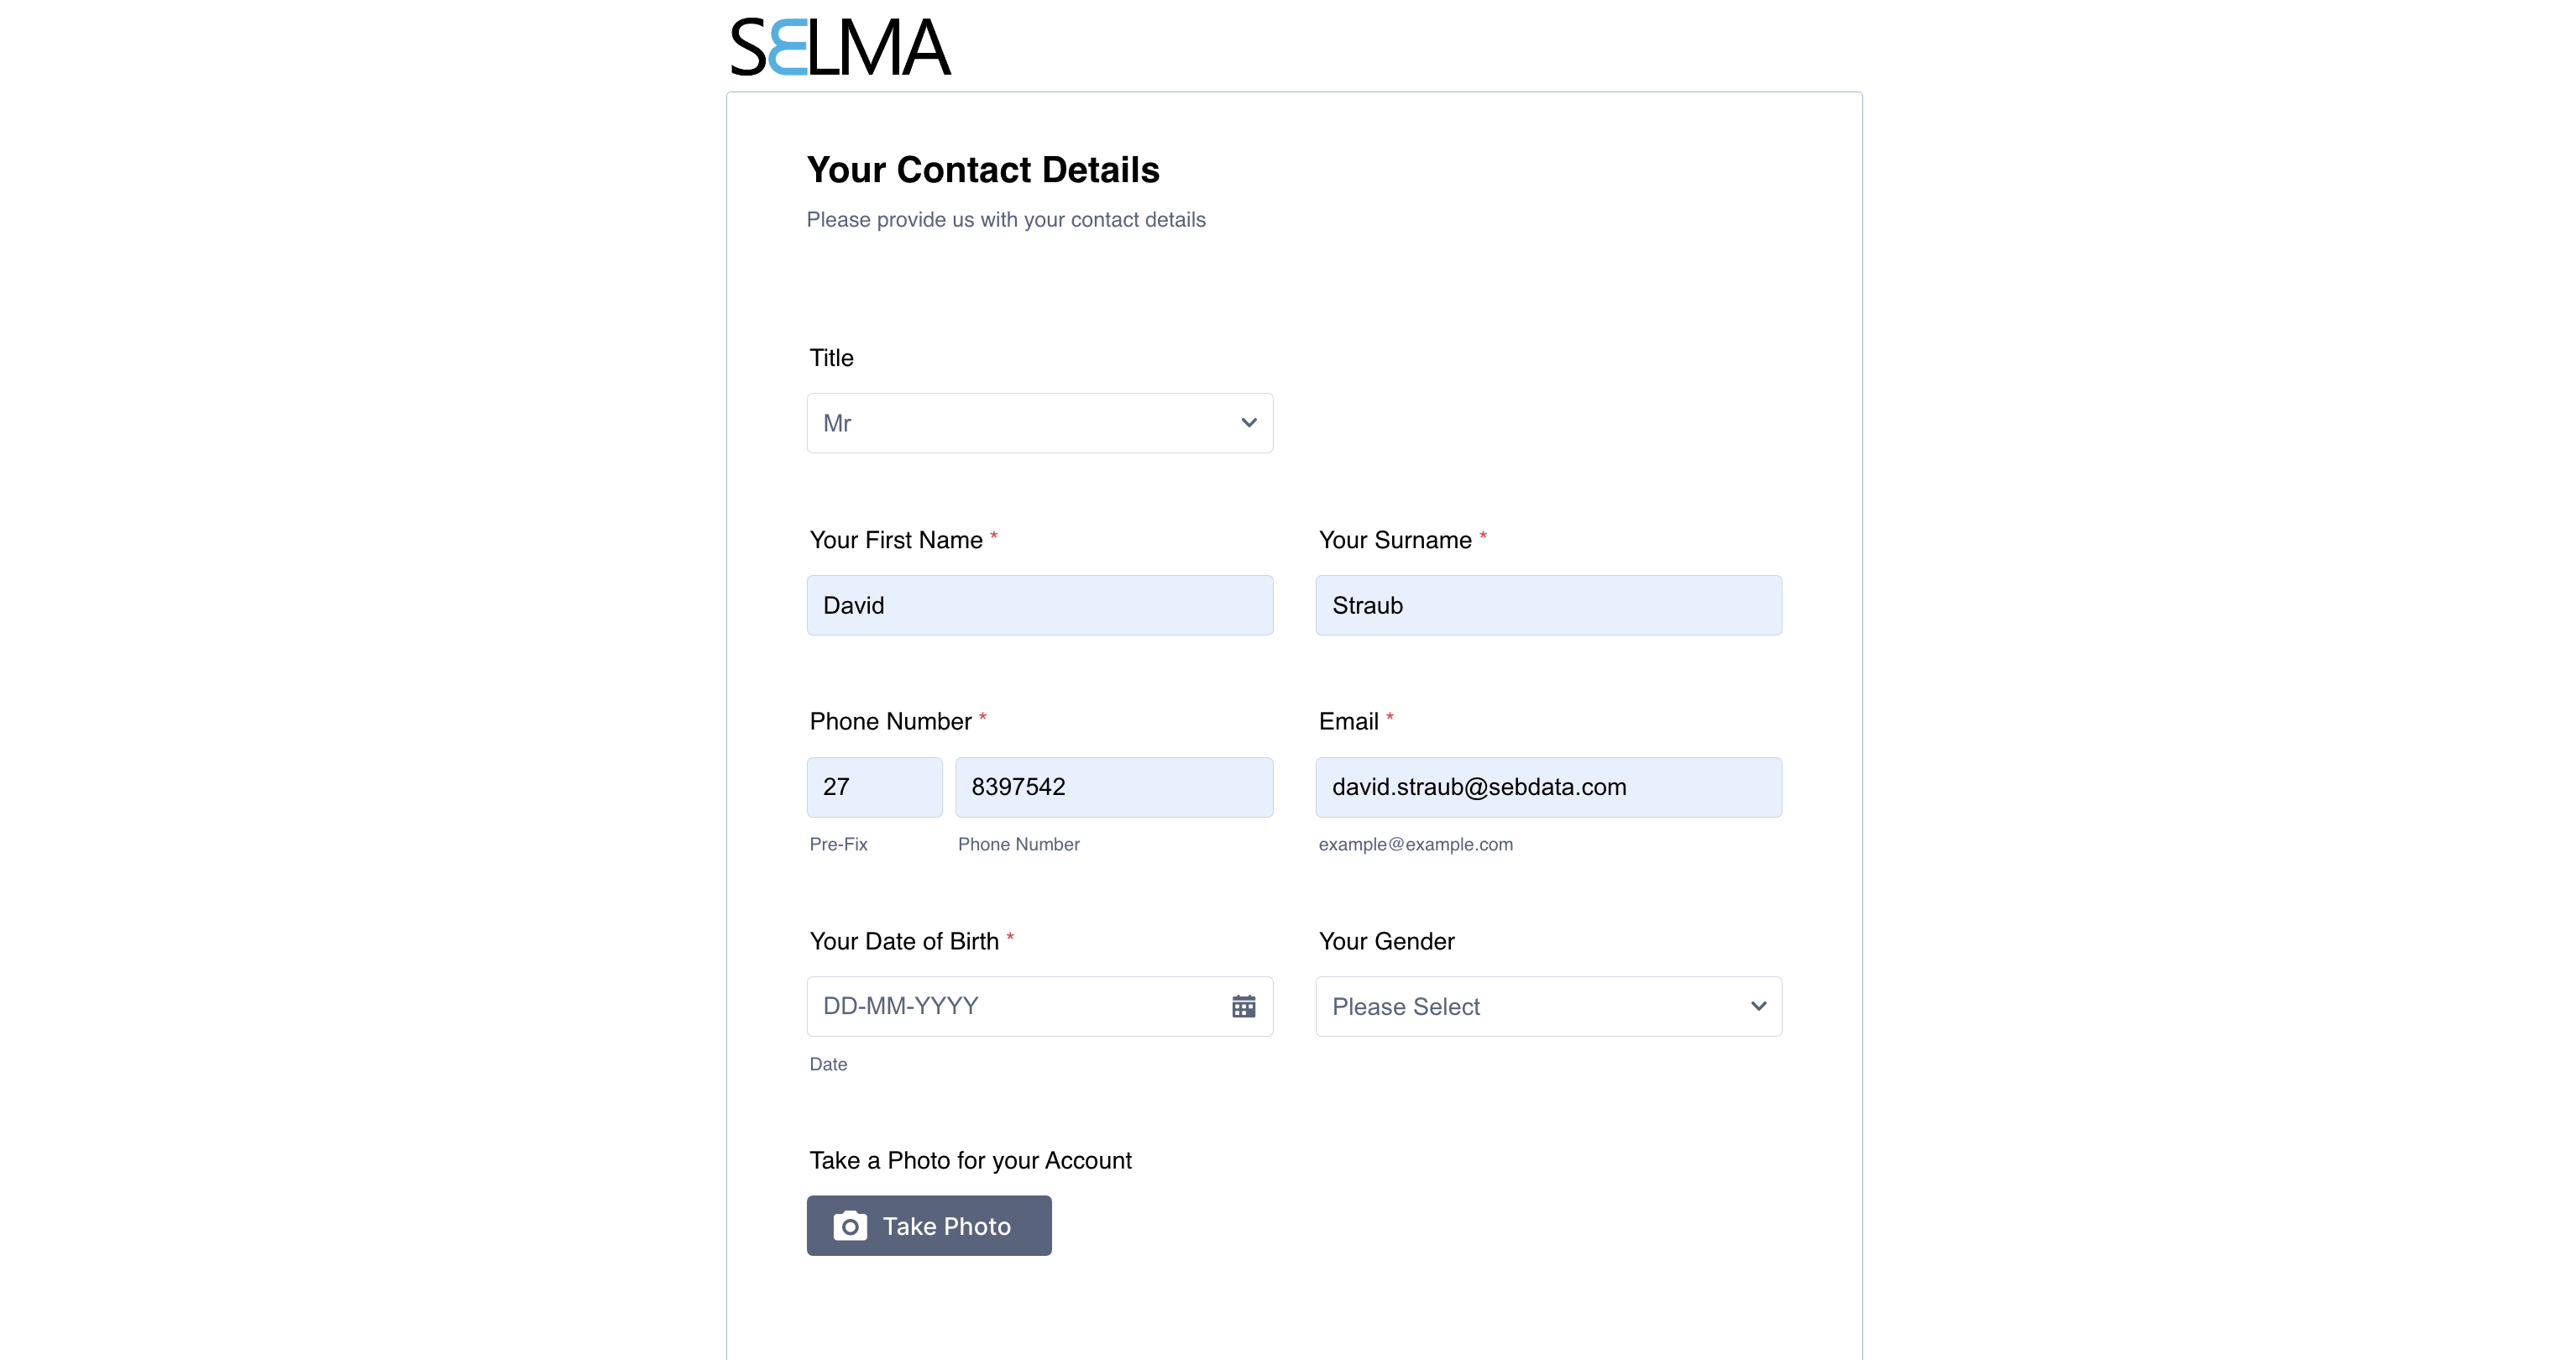
Task: Click the Your Contact Details heading
Action: click(x=983, y=170)
